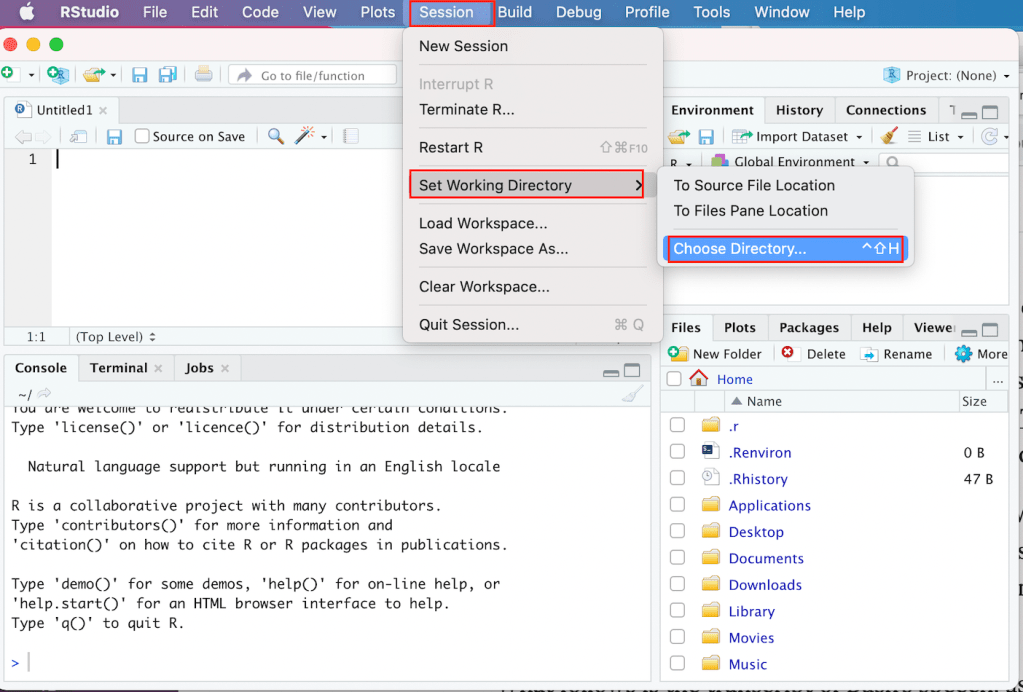Print the current file

pyautogui.click(x=204, y=74)
